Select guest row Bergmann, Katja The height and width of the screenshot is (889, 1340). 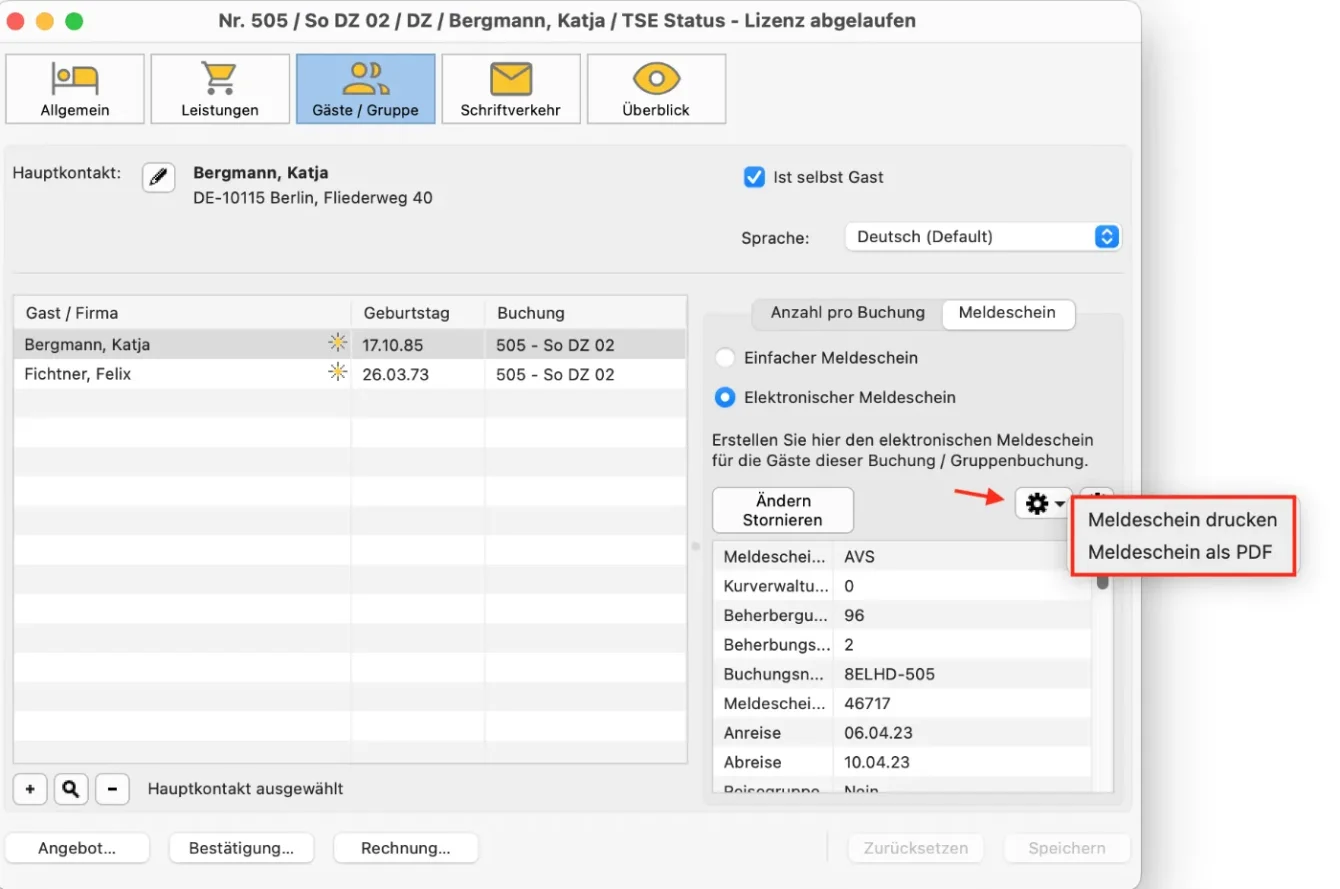point(350,345)
